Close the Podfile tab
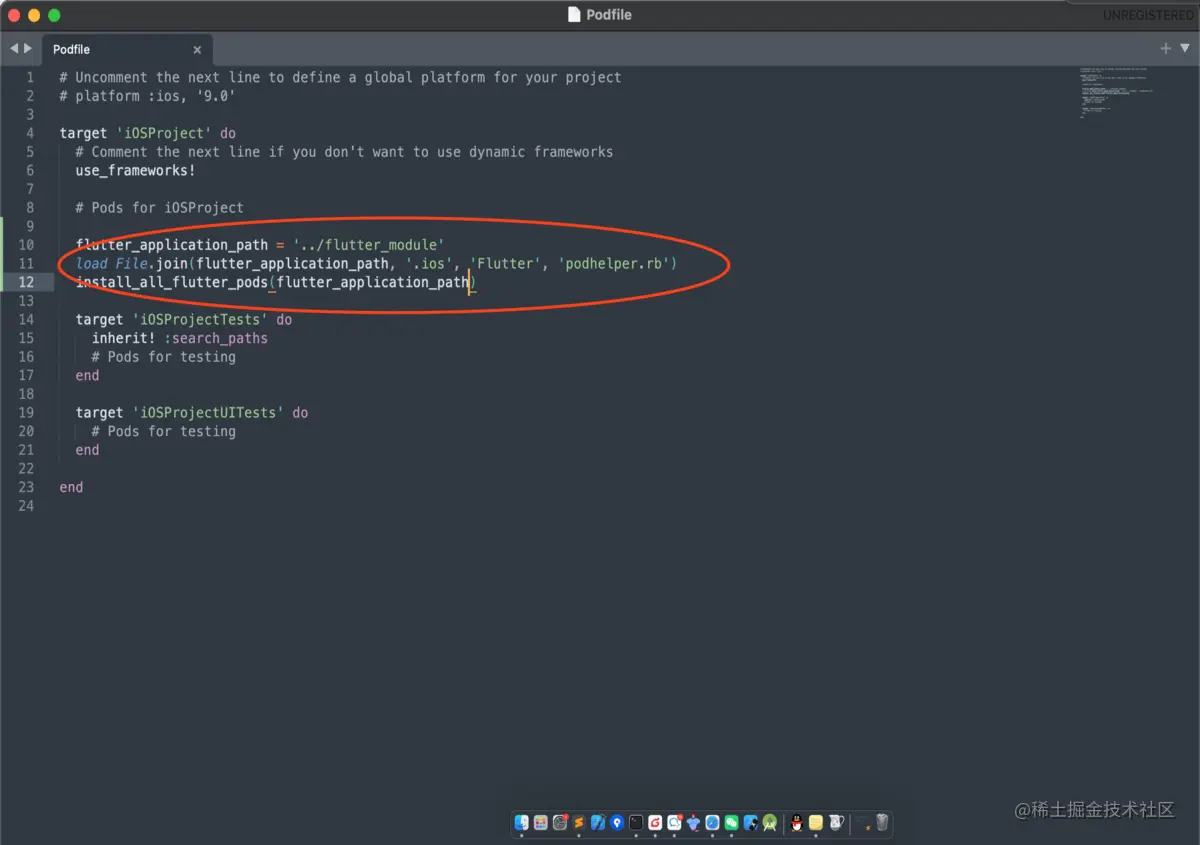This screenshot has height=845, width=1200. [x=197, y=50]
